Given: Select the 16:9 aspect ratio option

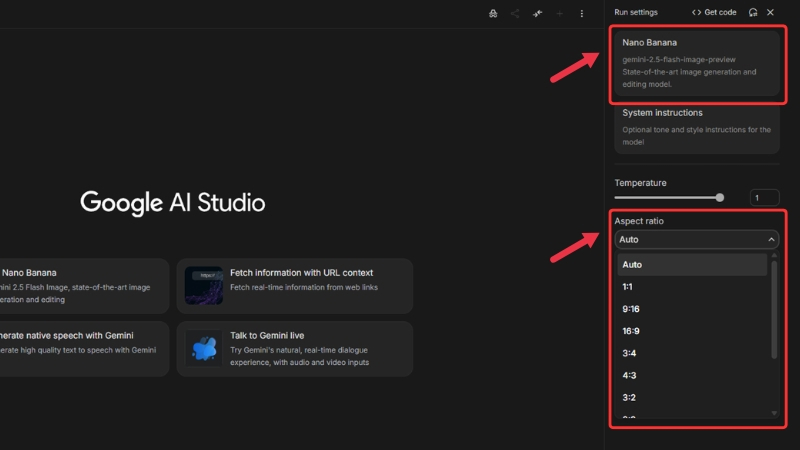Looking at the screenshot, I should click(x=632, y=331).
